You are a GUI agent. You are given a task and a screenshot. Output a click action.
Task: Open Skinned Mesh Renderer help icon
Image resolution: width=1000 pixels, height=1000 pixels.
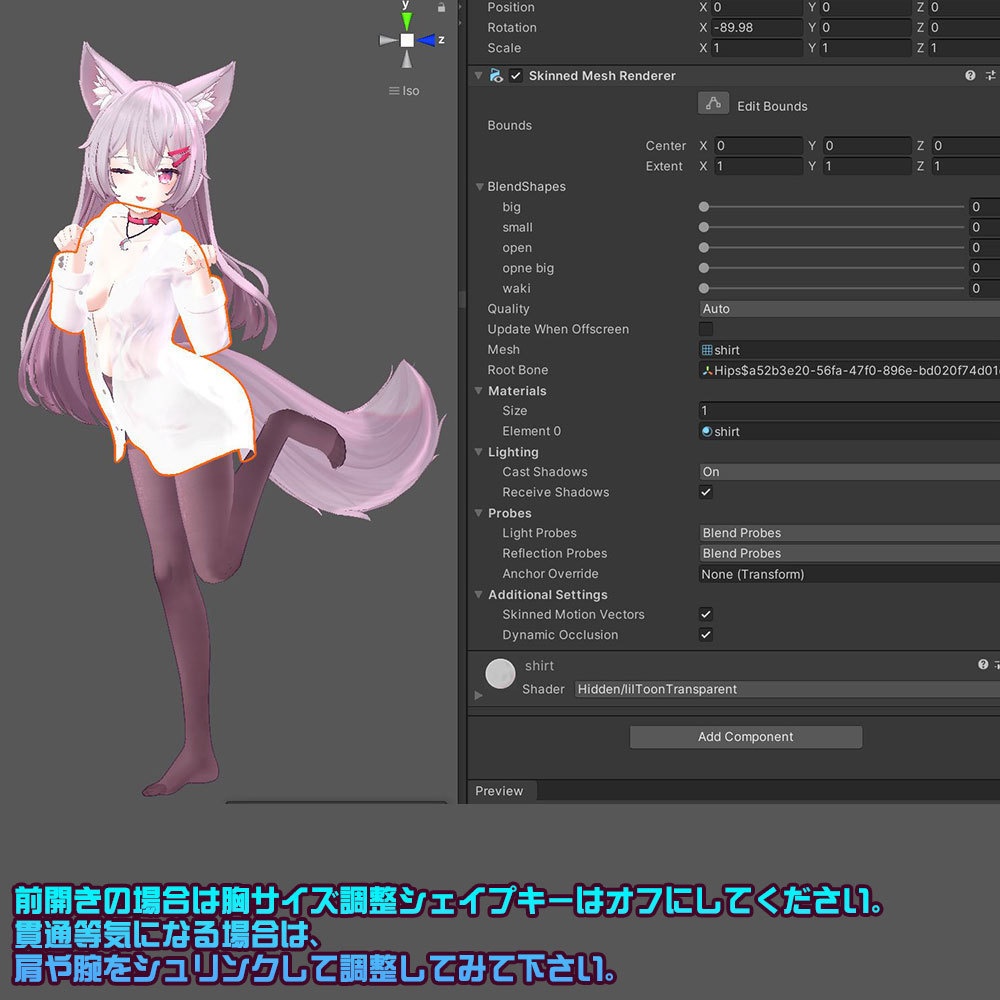(x=970, y=75)
